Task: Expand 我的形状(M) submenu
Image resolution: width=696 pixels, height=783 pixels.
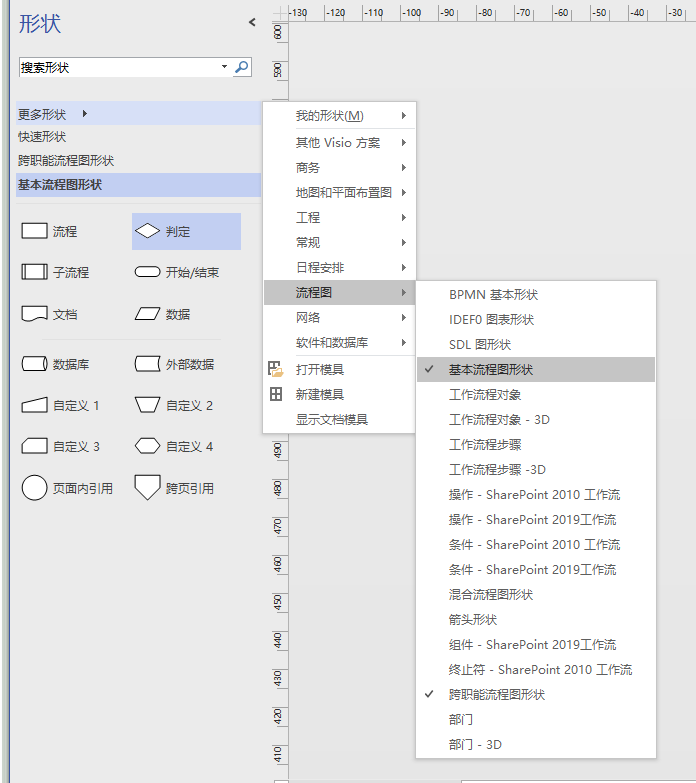Action: [x=340, y=116]
